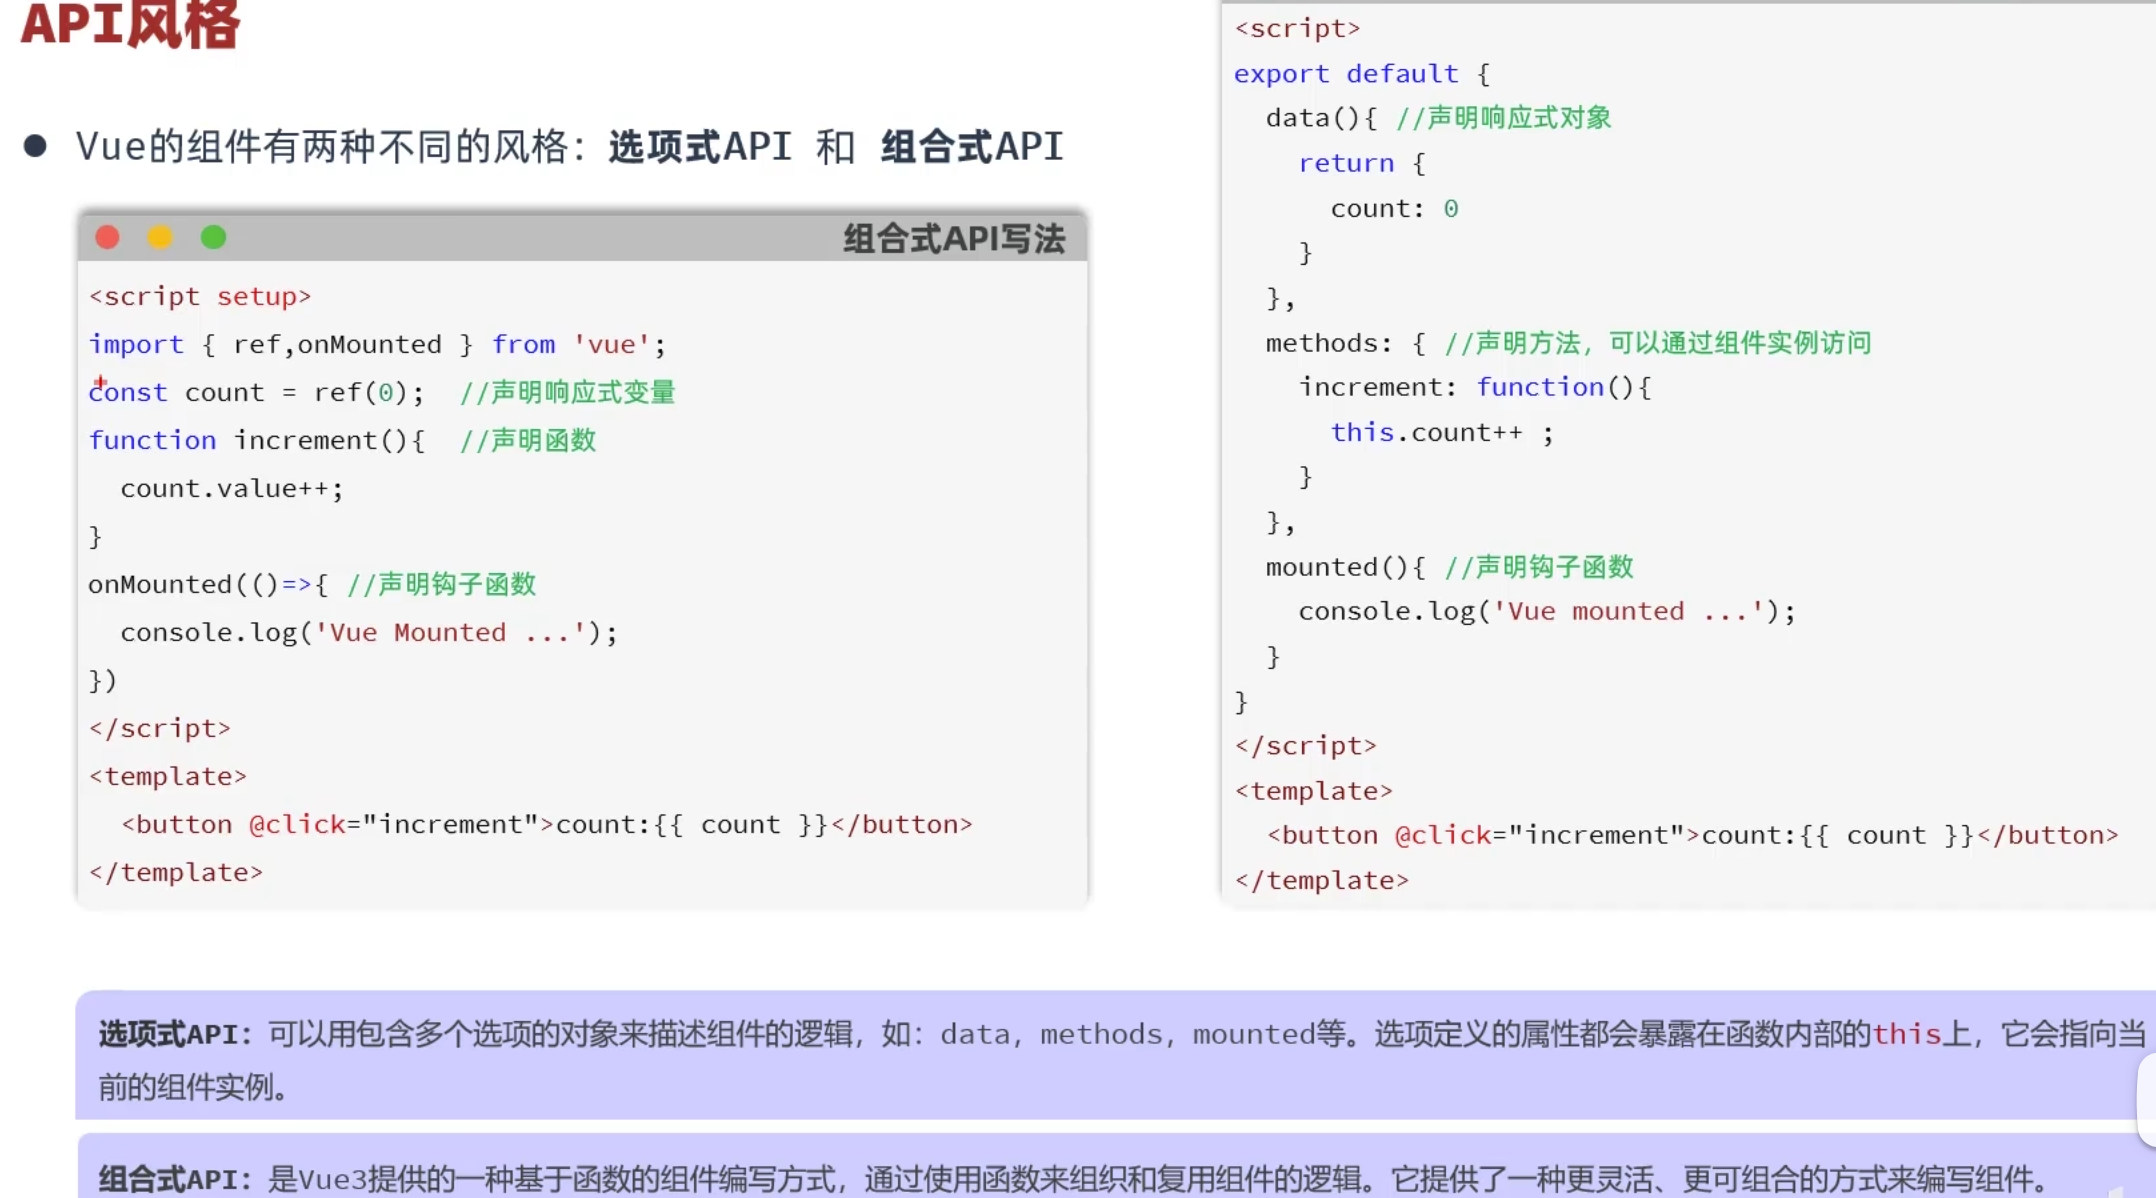
Task: Click the "<script setup>" line
Action: 200,297
